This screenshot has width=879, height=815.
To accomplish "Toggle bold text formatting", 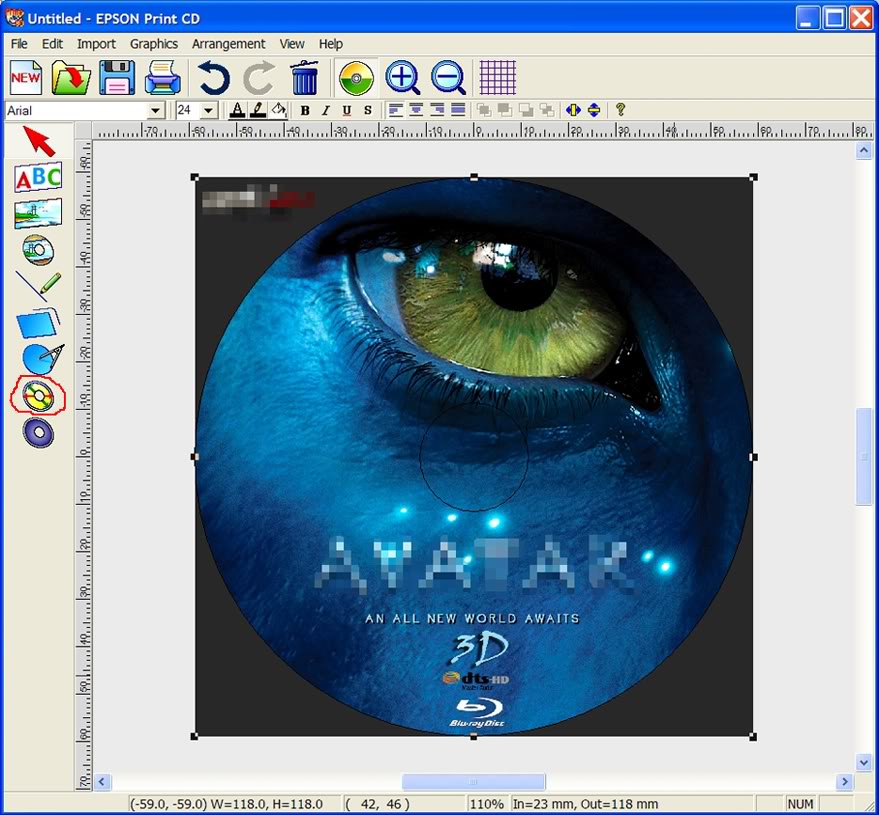I will tap(305, 110).
